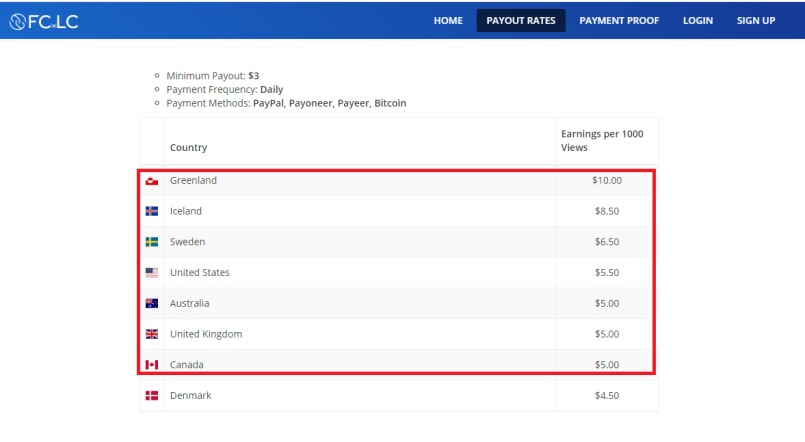
Task: Click the Iceland $8.50 earnings value
Action: pyautogui.click(x=607, y=211)
